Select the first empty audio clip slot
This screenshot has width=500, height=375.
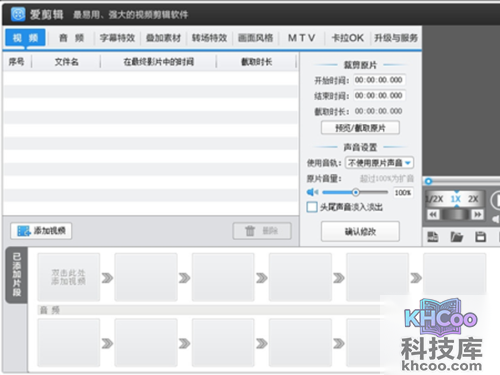pyautogui.click(x=69, y=342)
